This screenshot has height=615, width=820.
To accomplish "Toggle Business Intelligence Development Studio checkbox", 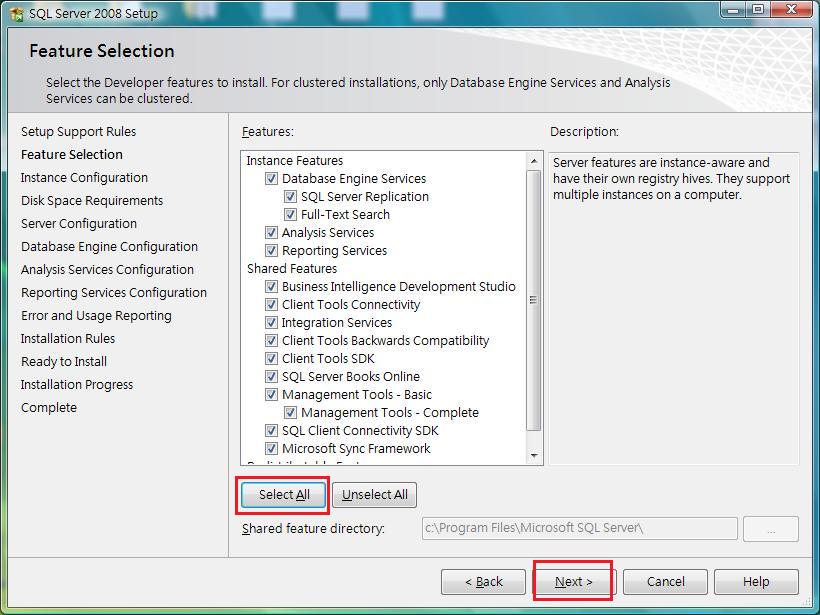I will coord(271,287).
